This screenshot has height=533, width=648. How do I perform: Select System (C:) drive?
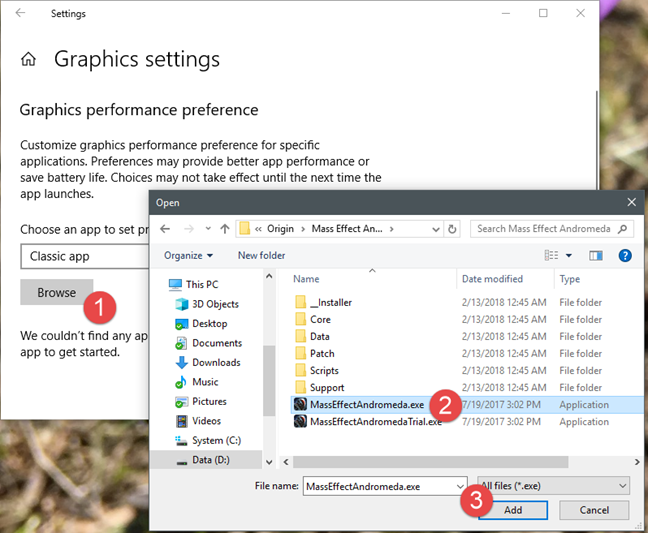(x=208, y=440)
